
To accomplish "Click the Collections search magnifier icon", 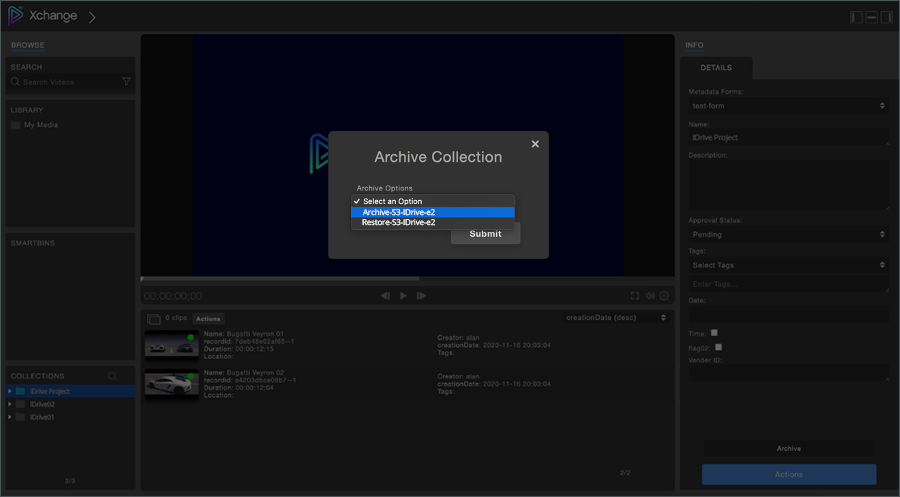I will (112, 376).
